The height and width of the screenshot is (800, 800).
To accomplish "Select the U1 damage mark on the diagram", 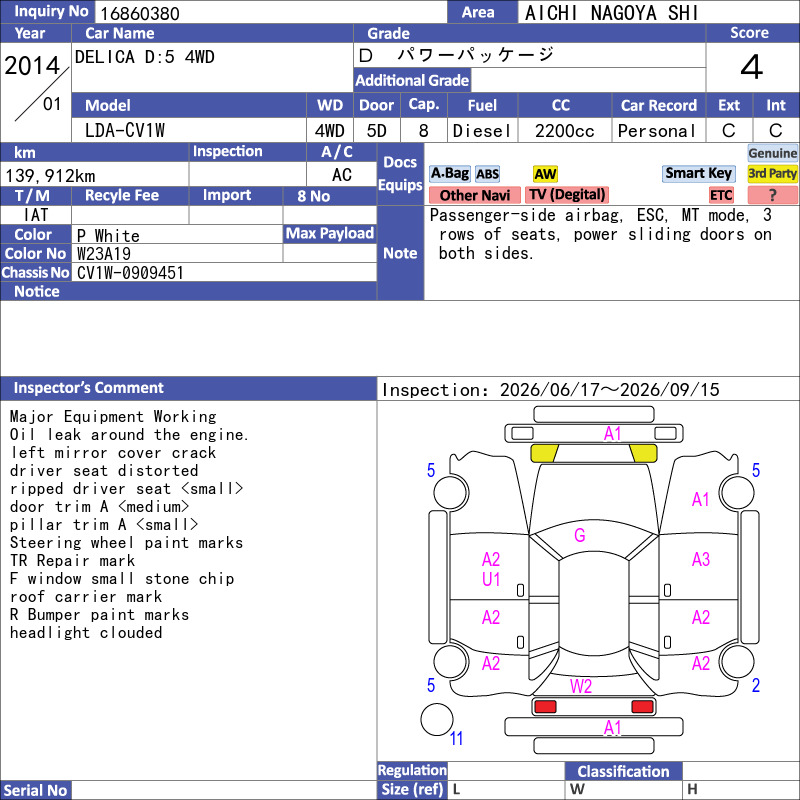I will [491, 580].
